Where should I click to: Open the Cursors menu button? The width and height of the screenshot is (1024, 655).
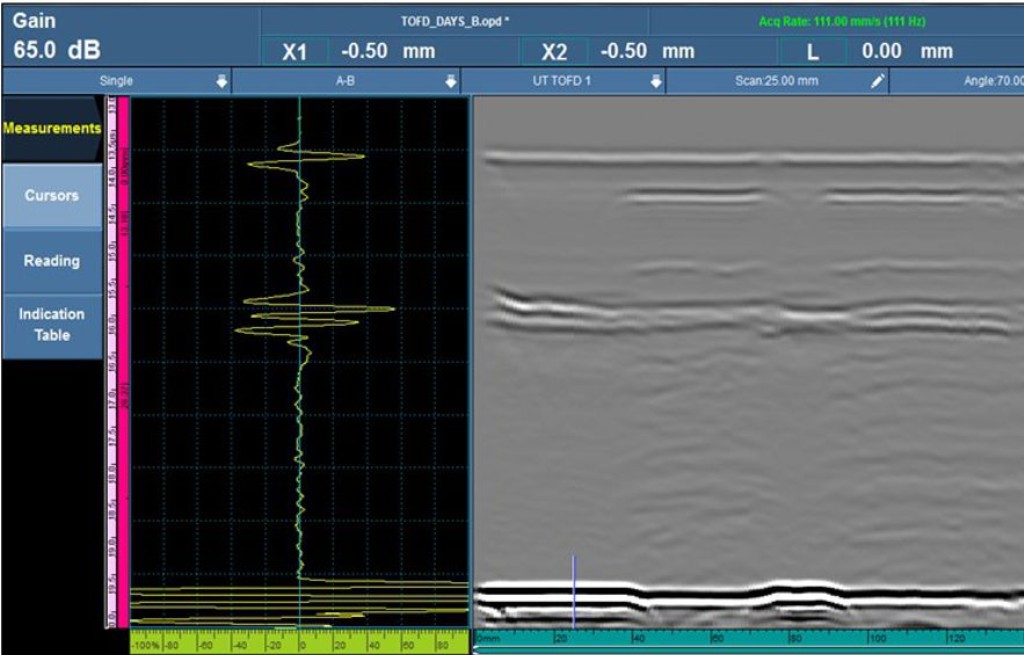pos(52,195)
